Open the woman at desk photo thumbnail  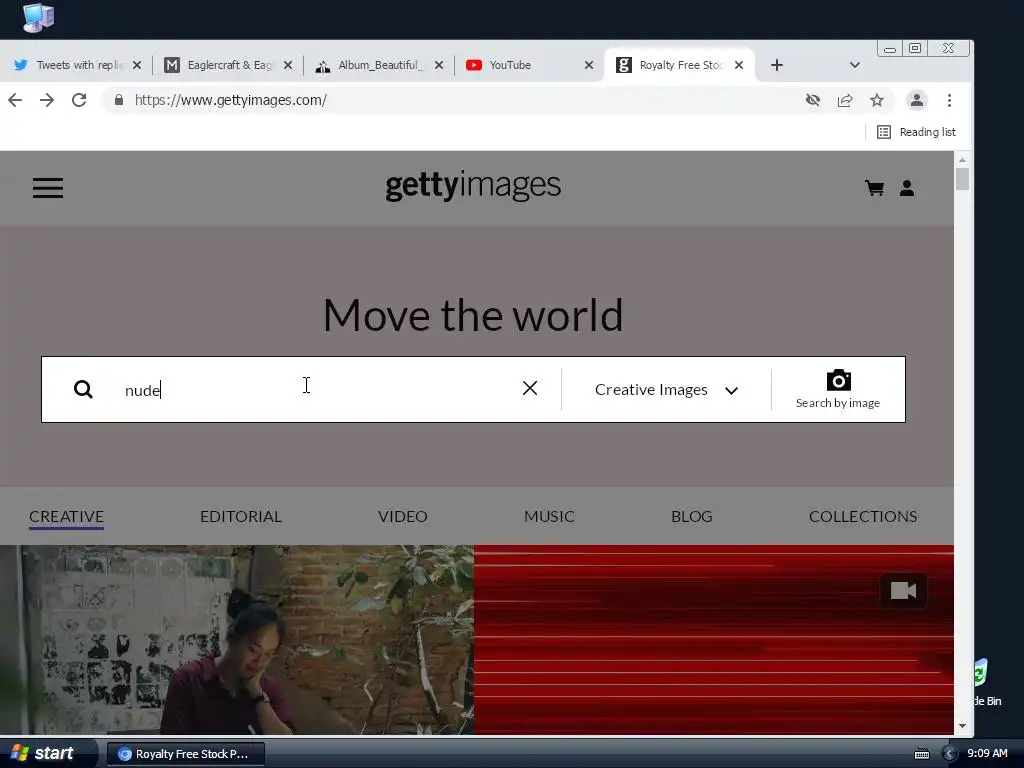click(236, 640)
